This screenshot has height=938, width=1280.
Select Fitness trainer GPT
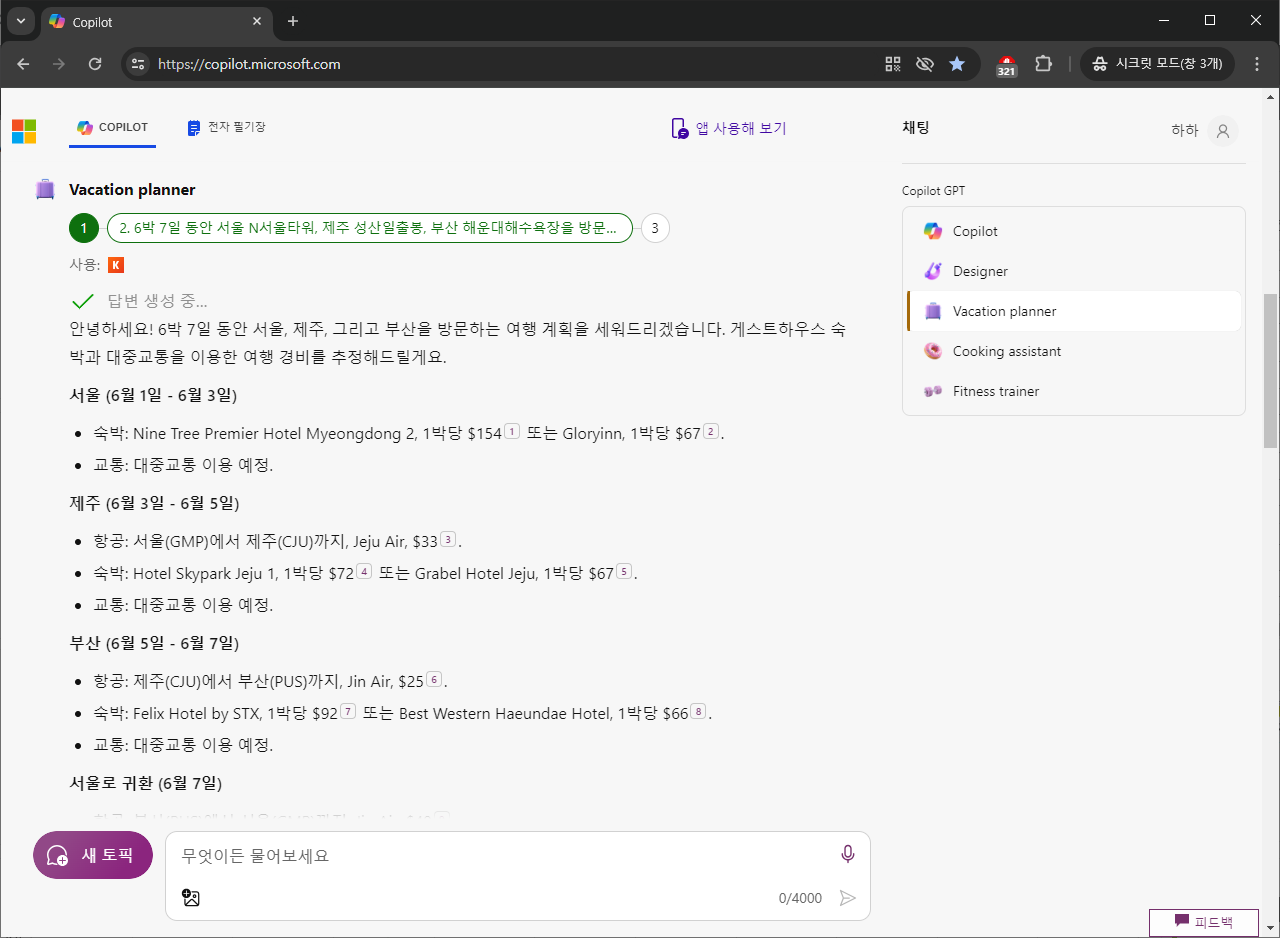click(1074, 391)
